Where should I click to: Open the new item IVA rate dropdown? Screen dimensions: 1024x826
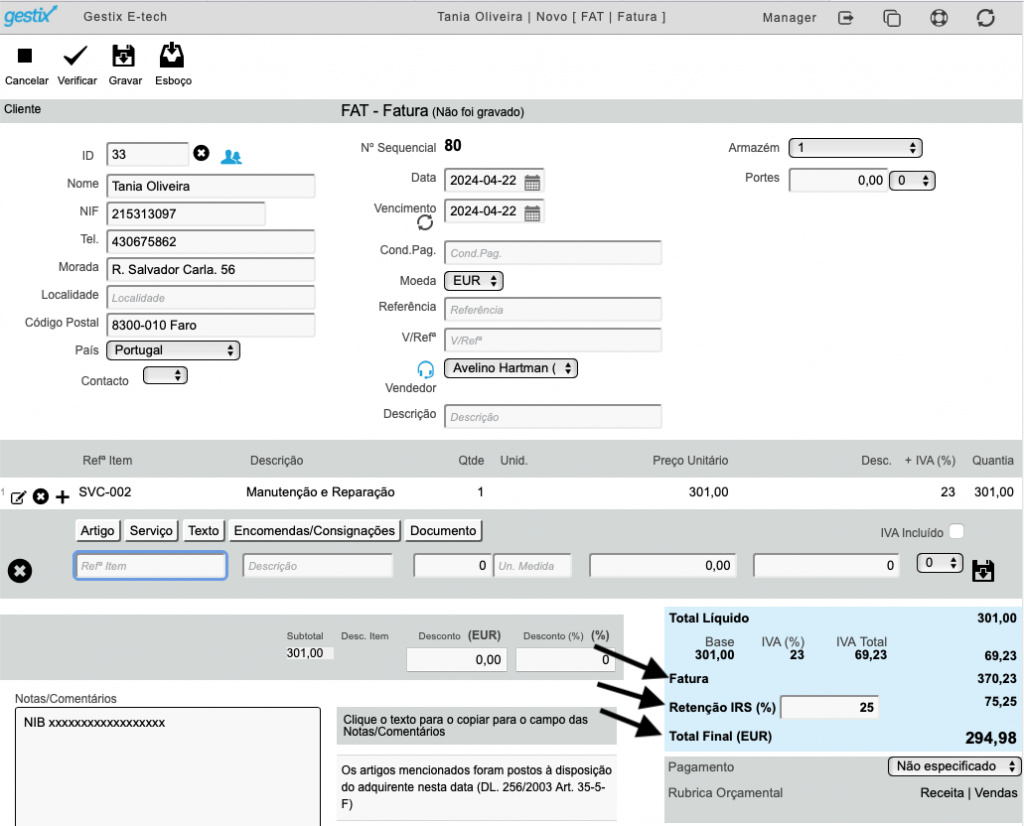[x=940, y=563]
